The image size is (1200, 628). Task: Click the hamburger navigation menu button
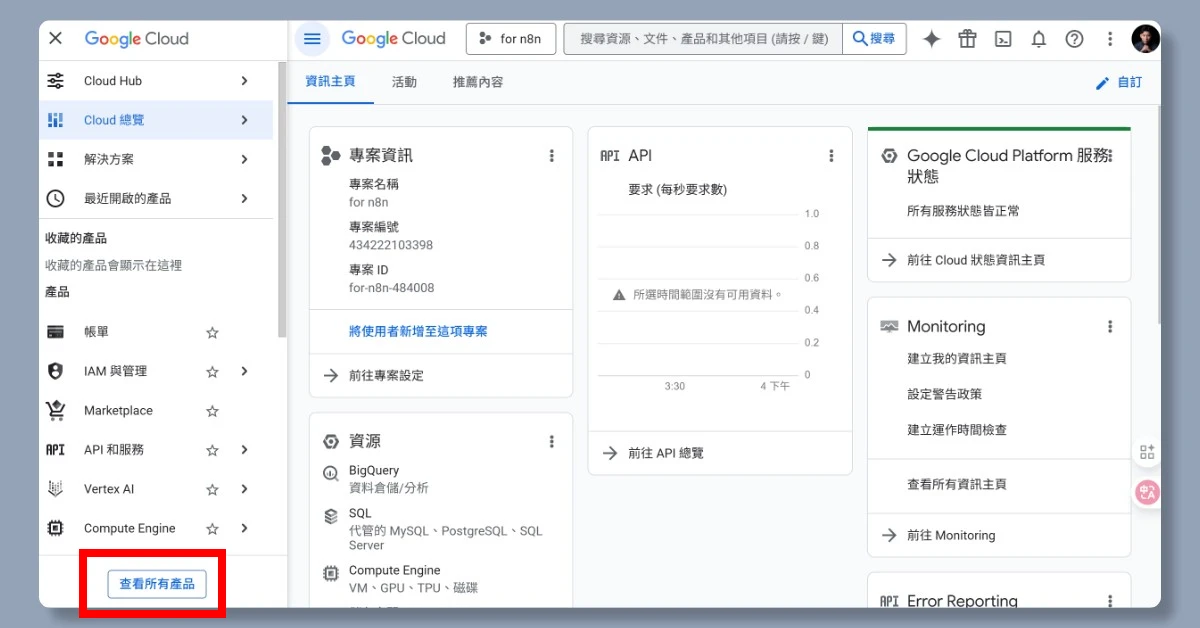(312, 39)
